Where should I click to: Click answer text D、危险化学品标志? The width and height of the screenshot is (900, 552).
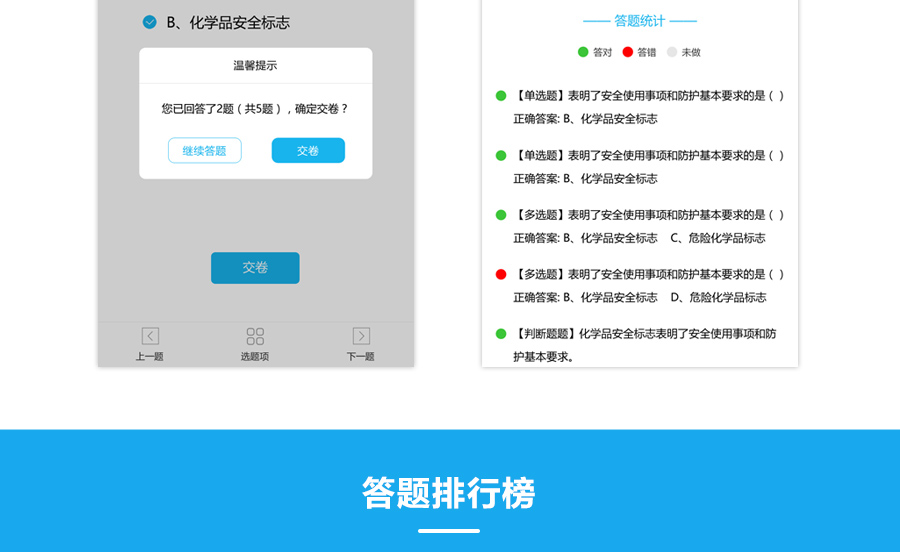[x=718, y=298]
